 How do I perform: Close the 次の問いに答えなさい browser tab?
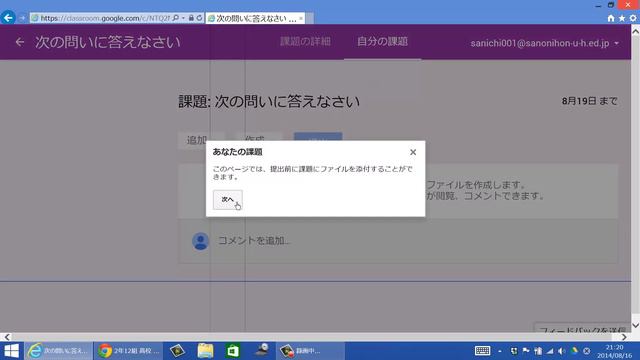[x=301, y=18]
